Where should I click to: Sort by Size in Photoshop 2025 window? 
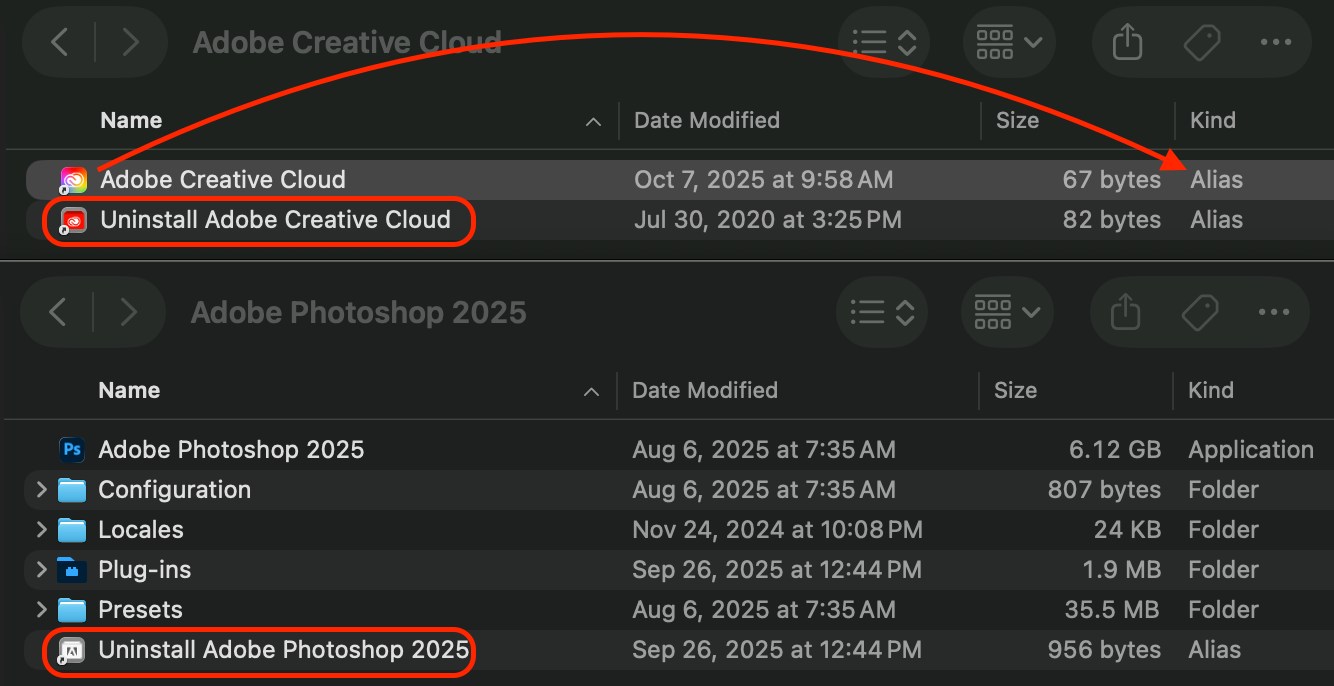1015,390
